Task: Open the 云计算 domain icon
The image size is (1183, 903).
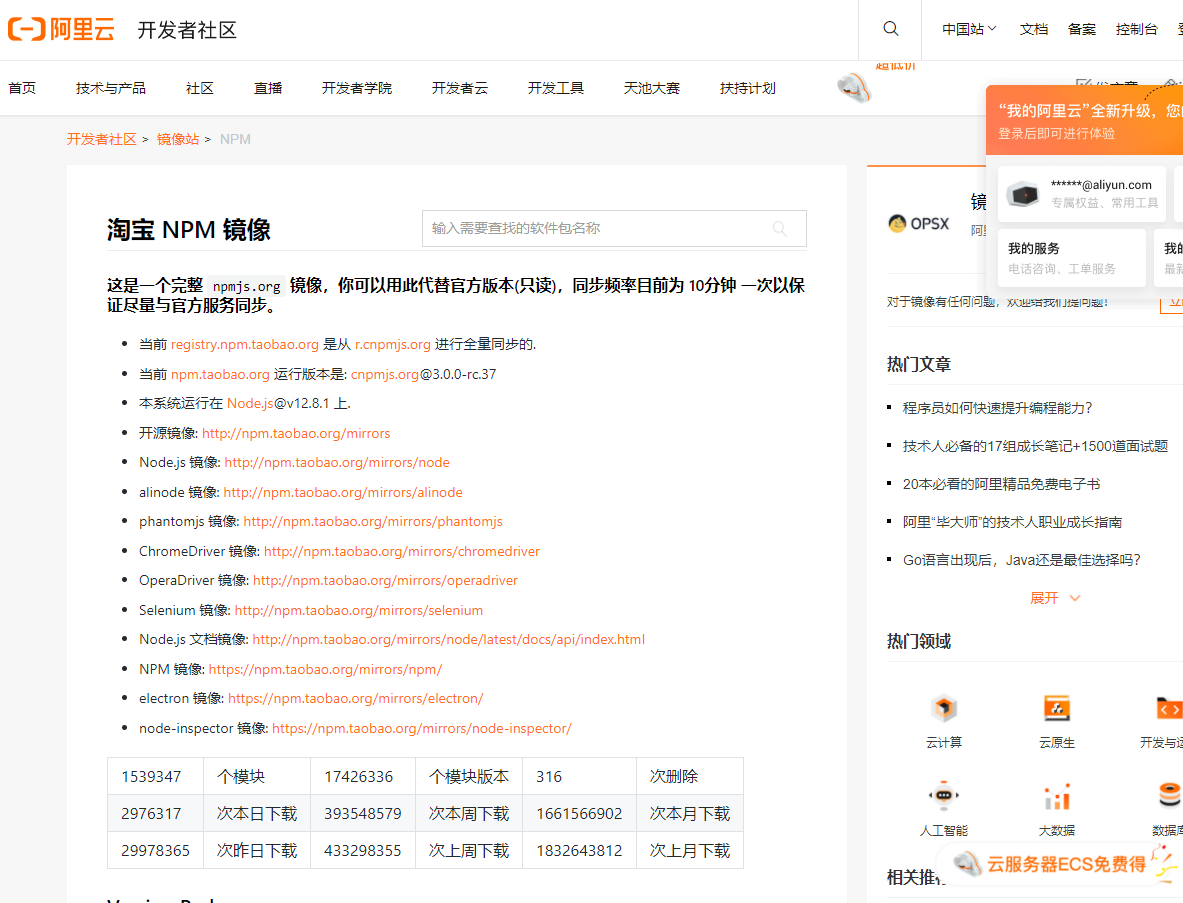Action: click(944, 708)
